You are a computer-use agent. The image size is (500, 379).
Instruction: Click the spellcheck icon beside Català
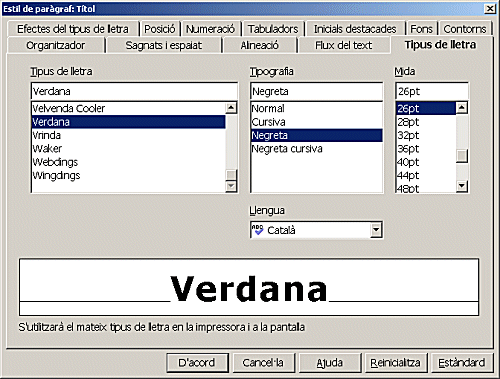pyautogui.click(x=258, y=230)
